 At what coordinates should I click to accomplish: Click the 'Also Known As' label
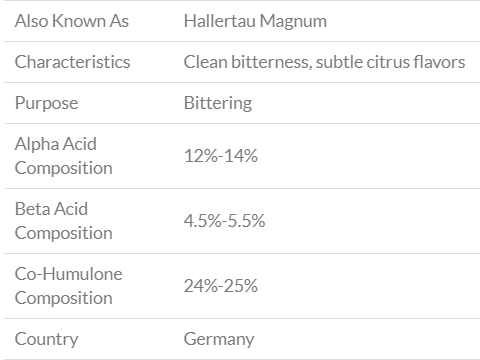point(72,21)
